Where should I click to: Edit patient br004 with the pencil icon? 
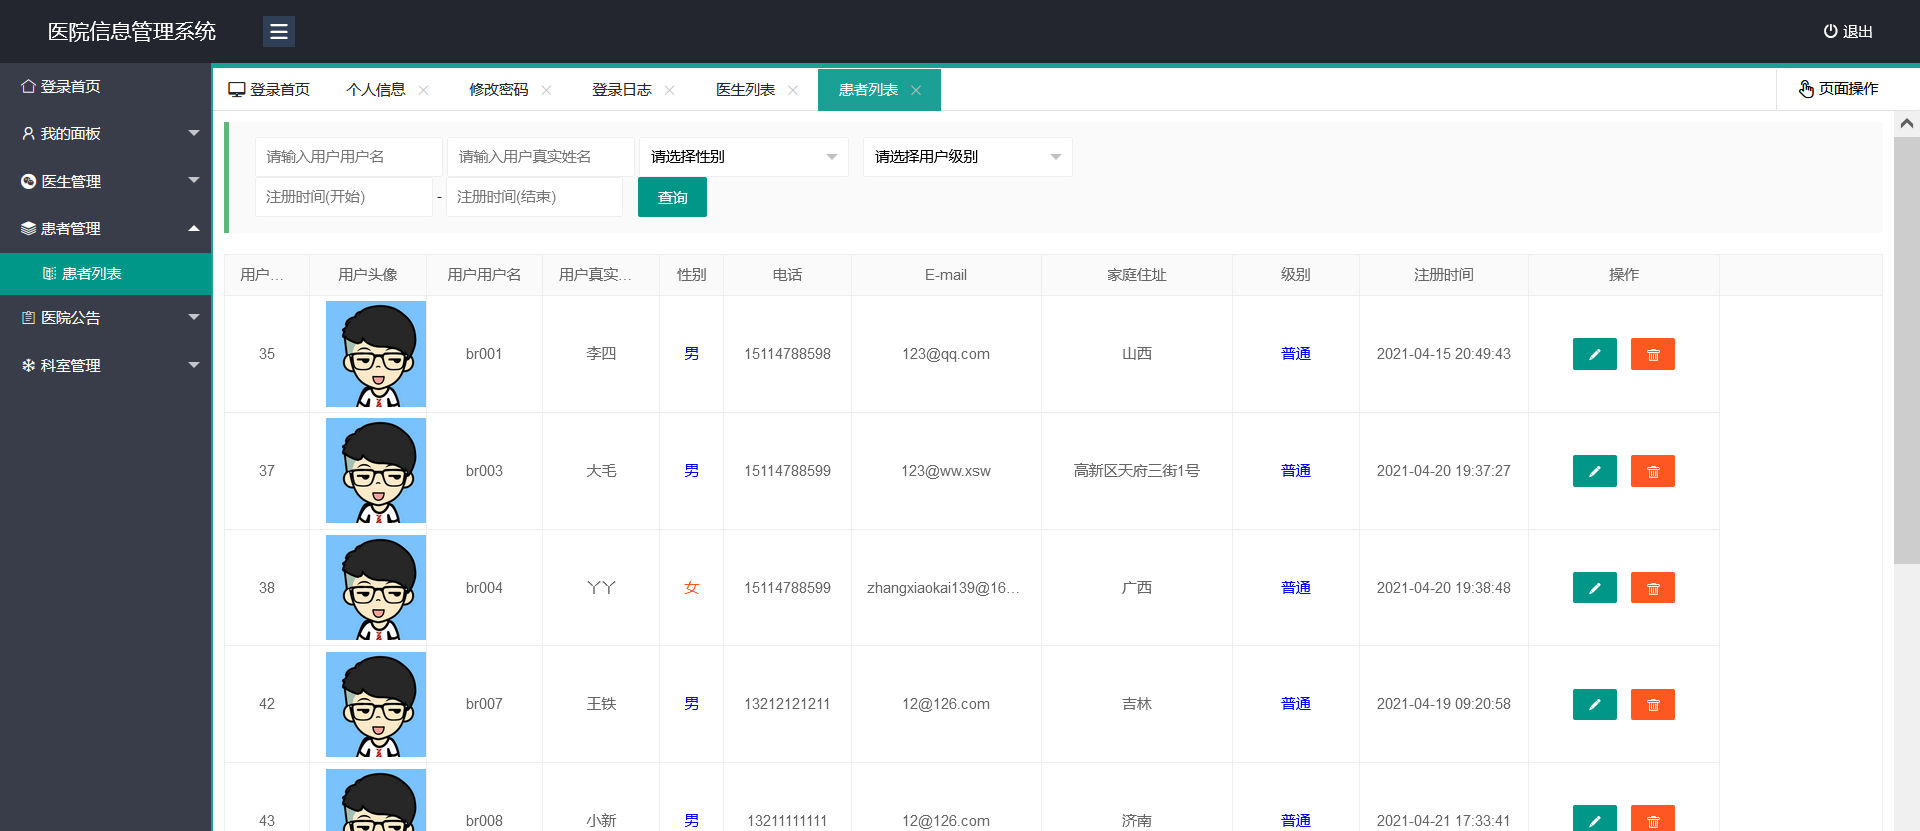[x=1595, y=588]
